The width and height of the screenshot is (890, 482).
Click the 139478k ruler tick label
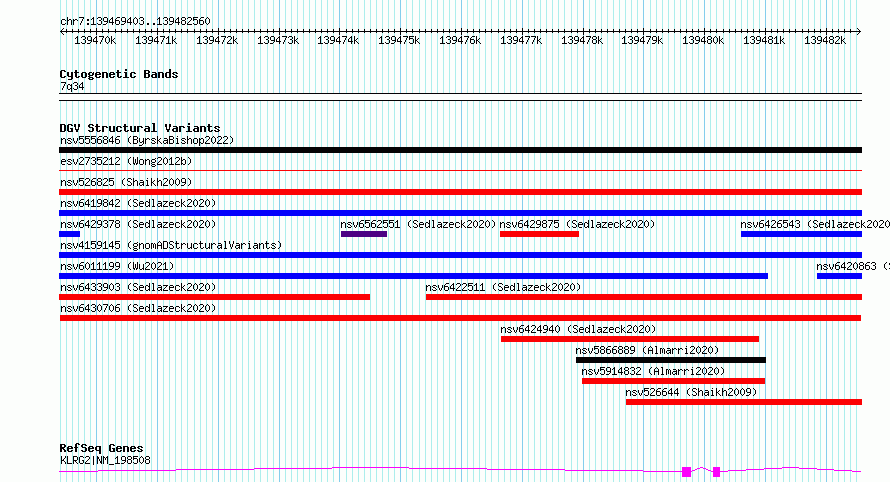tap(582, 40)
